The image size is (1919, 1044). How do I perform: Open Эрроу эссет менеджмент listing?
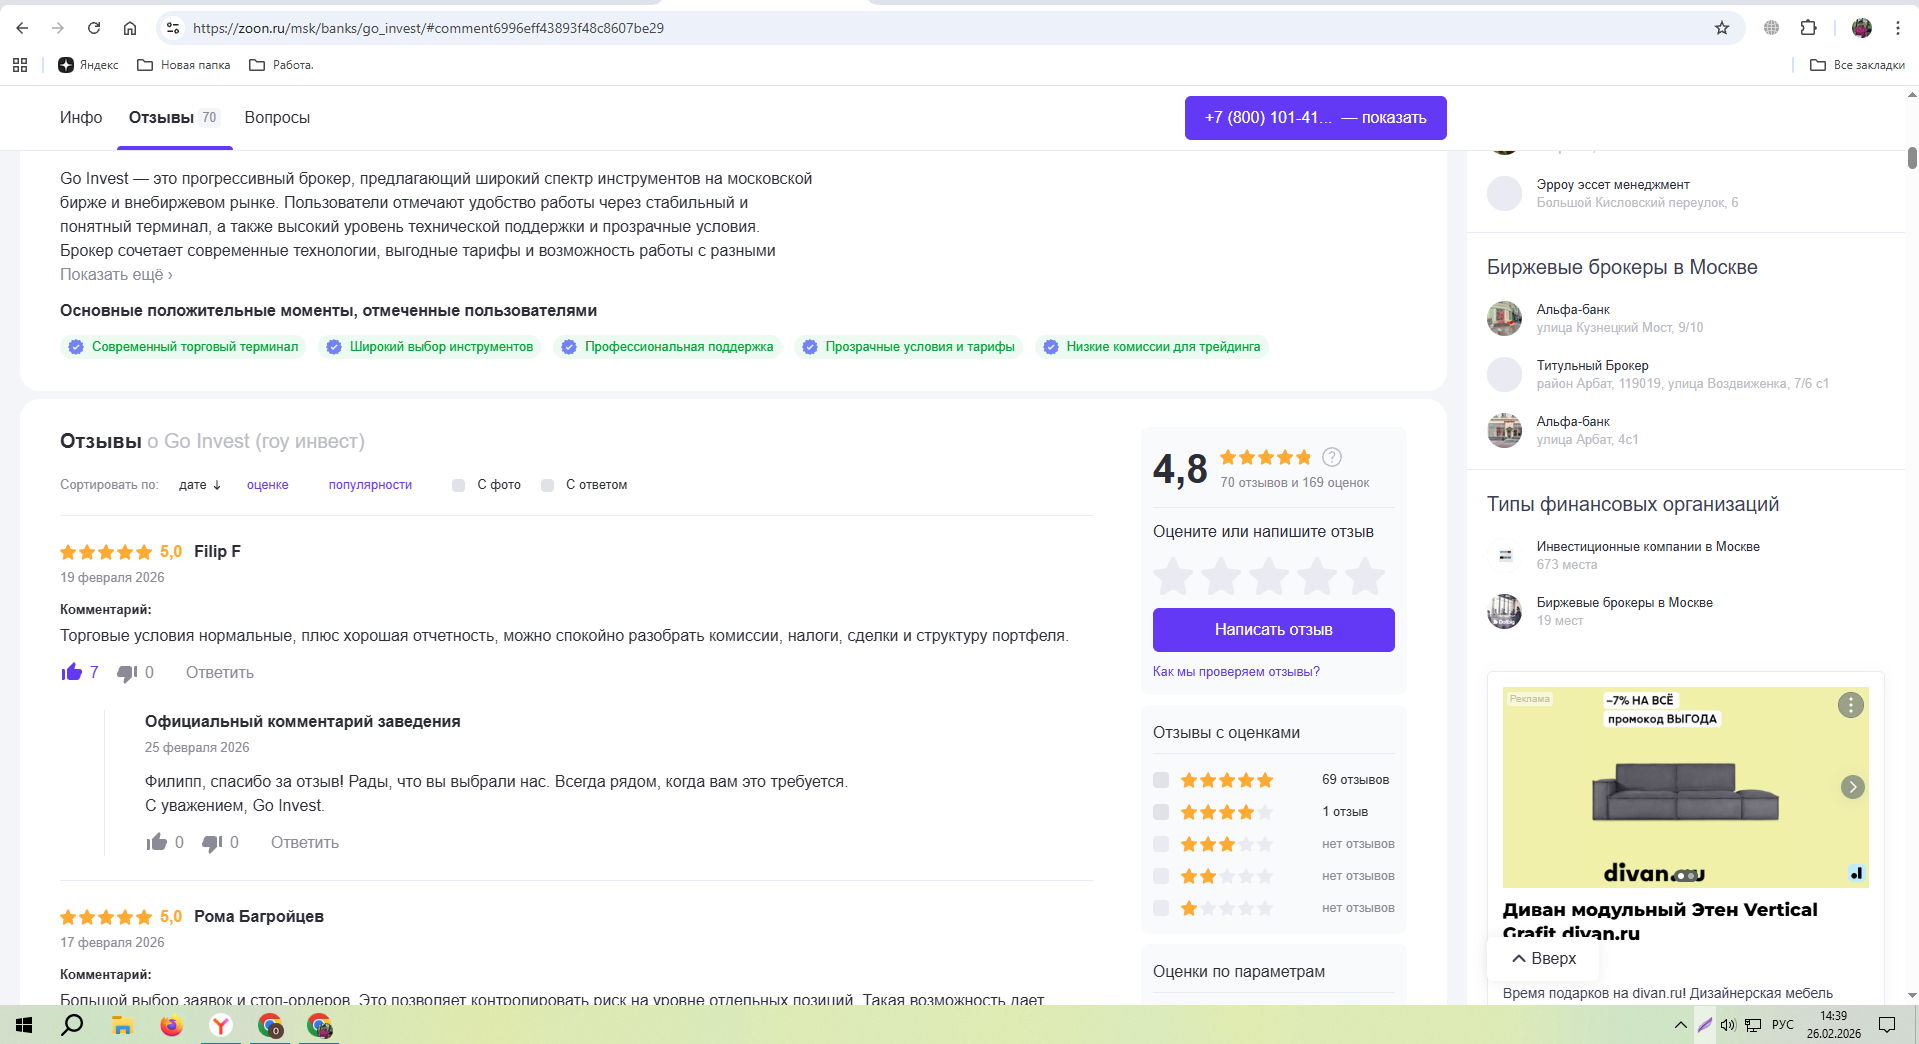click(x=1613, y=185)
